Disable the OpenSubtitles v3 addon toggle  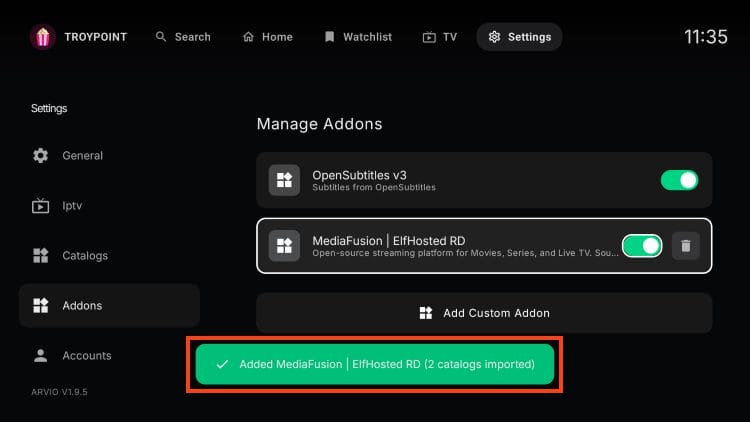(x=679, y=180)
